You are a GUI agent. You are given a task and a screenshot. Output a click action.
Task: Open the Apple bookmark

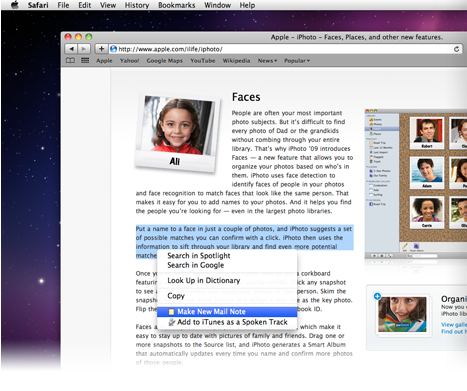click(x=104, y=61)
